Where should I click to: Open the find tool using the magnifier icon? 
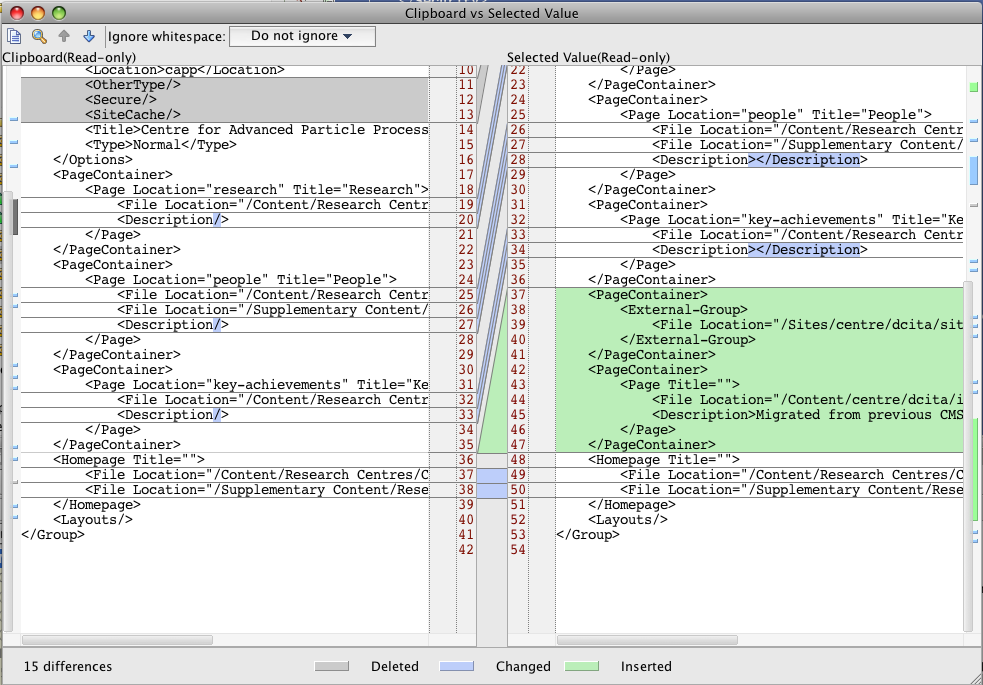coord(37,35)
